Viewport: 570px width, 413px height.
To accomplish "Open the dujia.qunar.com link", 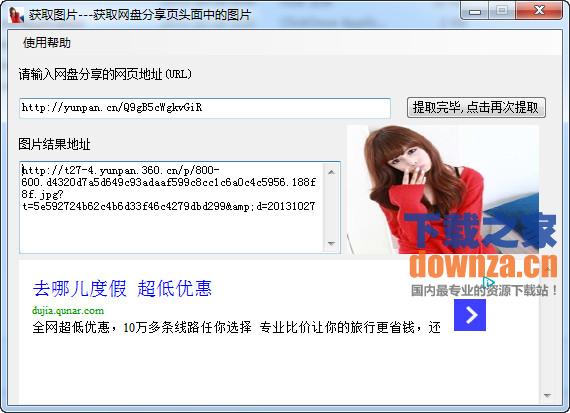I will coord(68,311).
